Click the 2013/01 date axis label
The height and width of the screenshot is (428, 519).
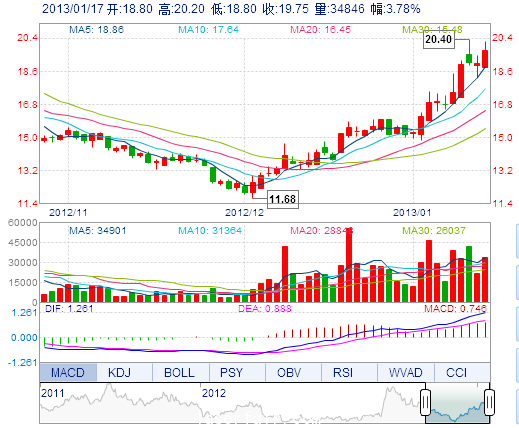pyautogui.click(x=412, y=212)
